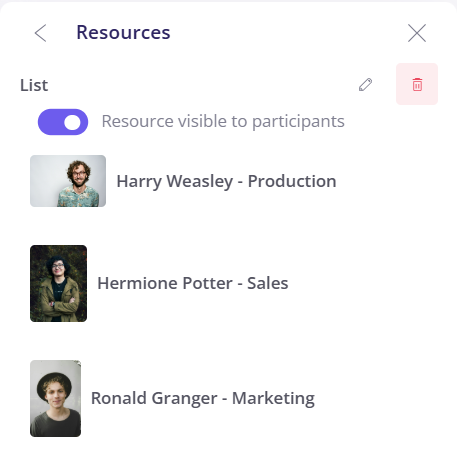457x474 pixels.
Task: Click the word Marketing in third entry
Action: point(273,398)
